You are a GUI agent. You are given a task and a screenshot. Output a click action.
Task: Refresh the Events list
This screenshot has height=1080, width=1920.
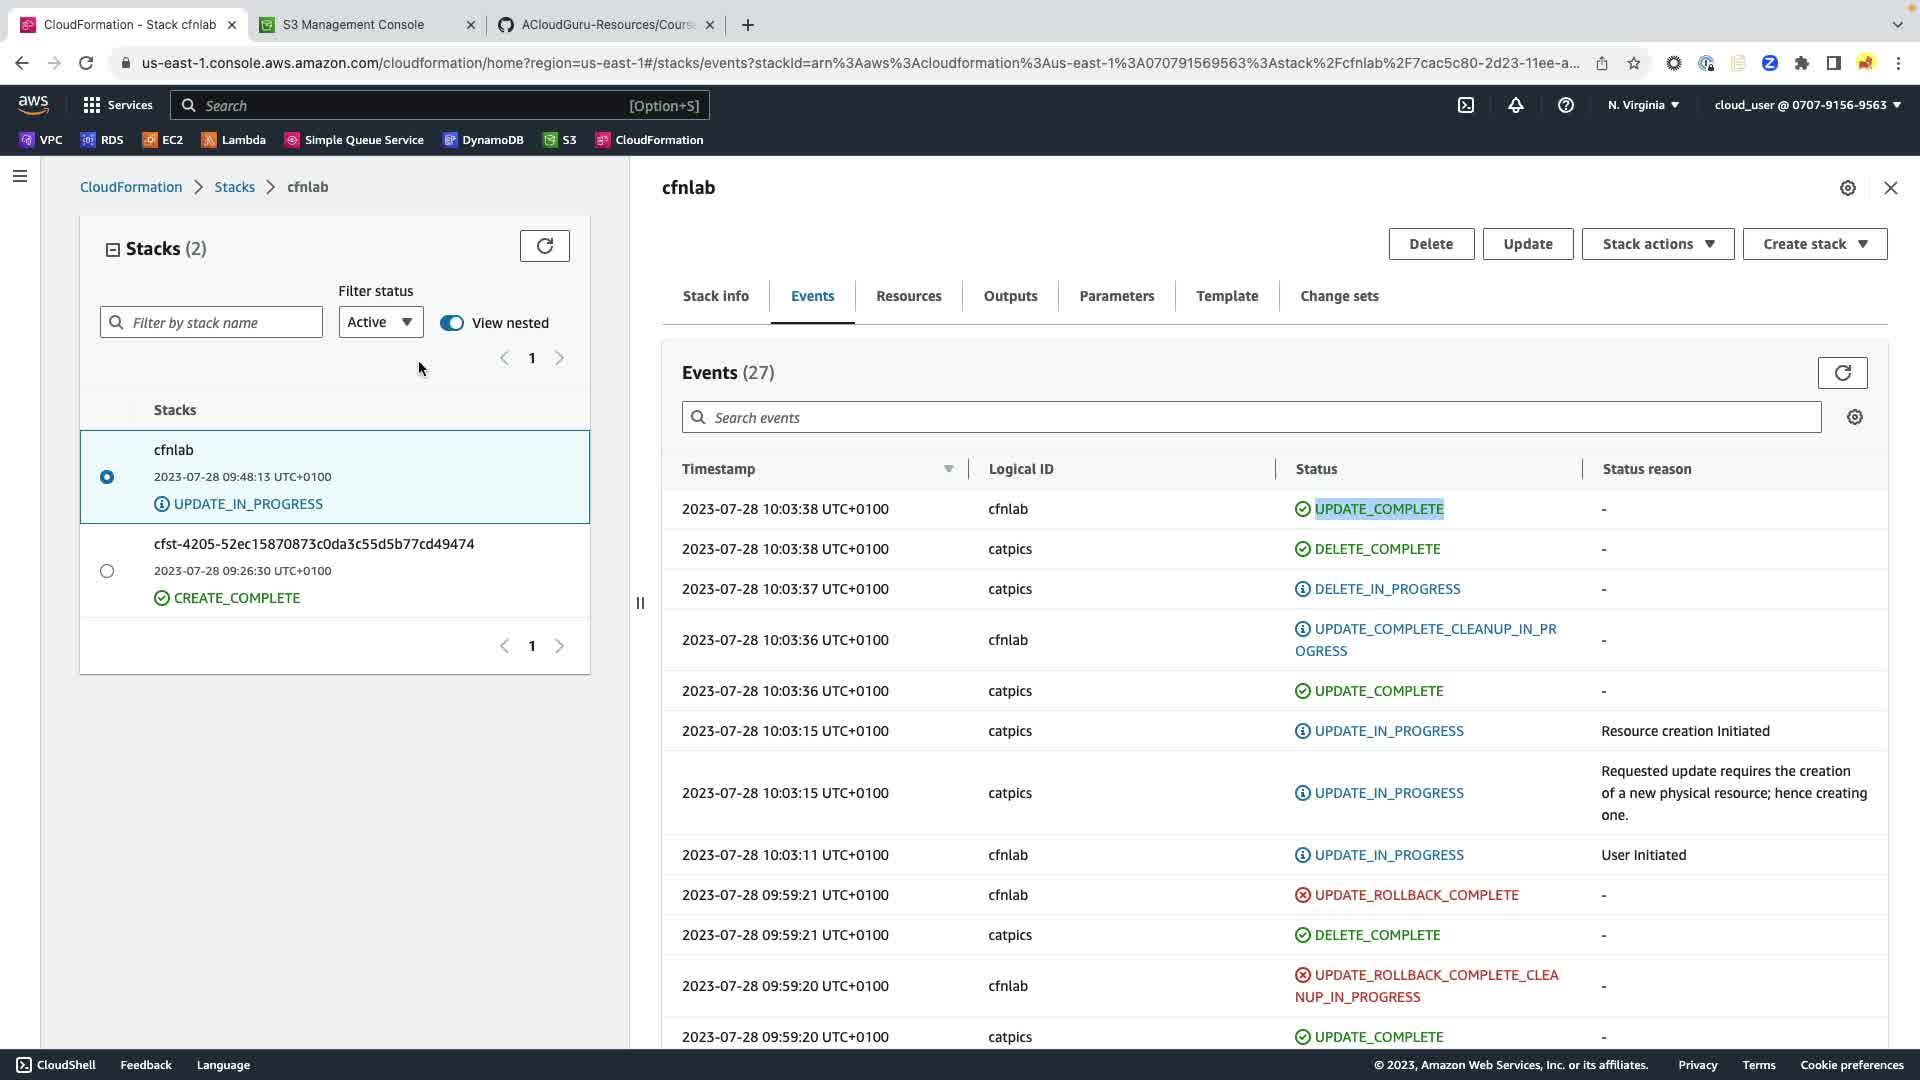(x=1842, y=373)
